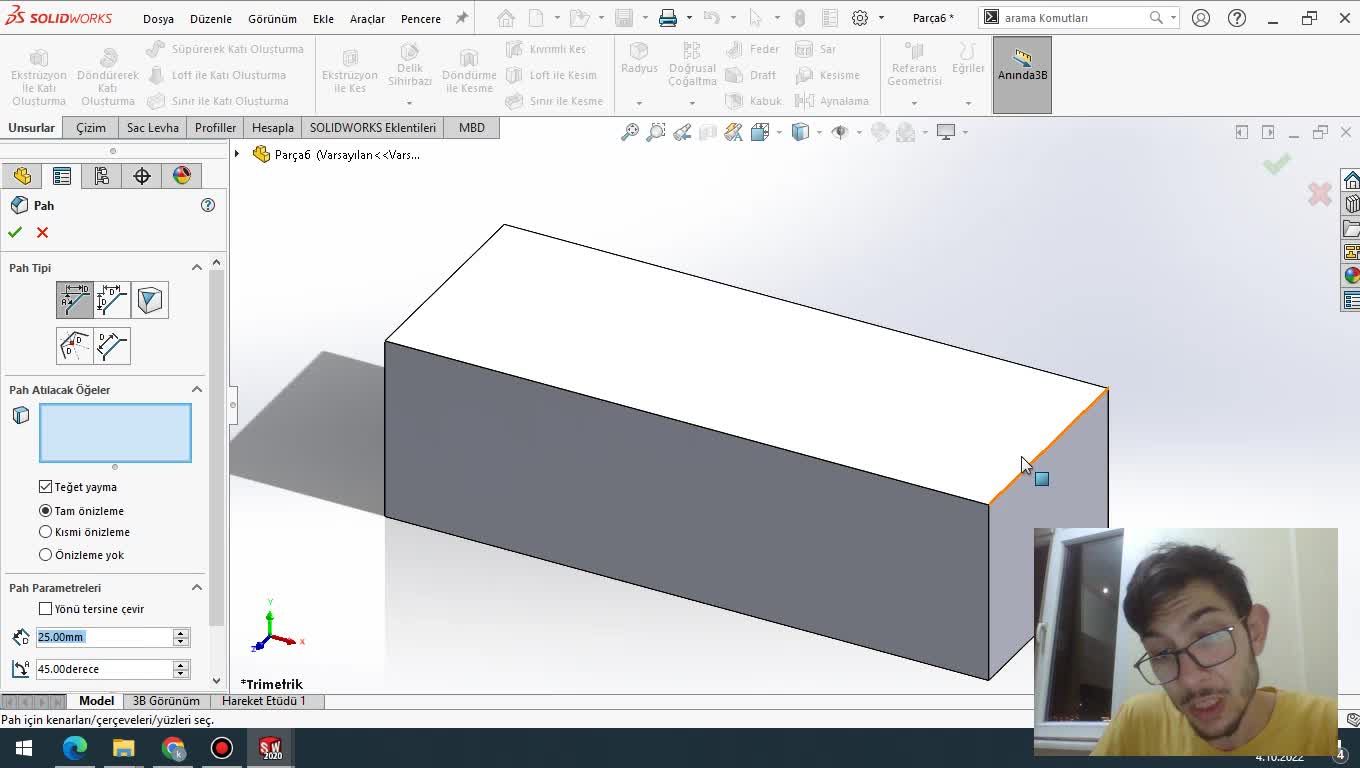Image resolution: width=1360 pixels, height=768 pixels.
Task: Select the Distance Distance chamfer type icon
Action: point(112,300)
